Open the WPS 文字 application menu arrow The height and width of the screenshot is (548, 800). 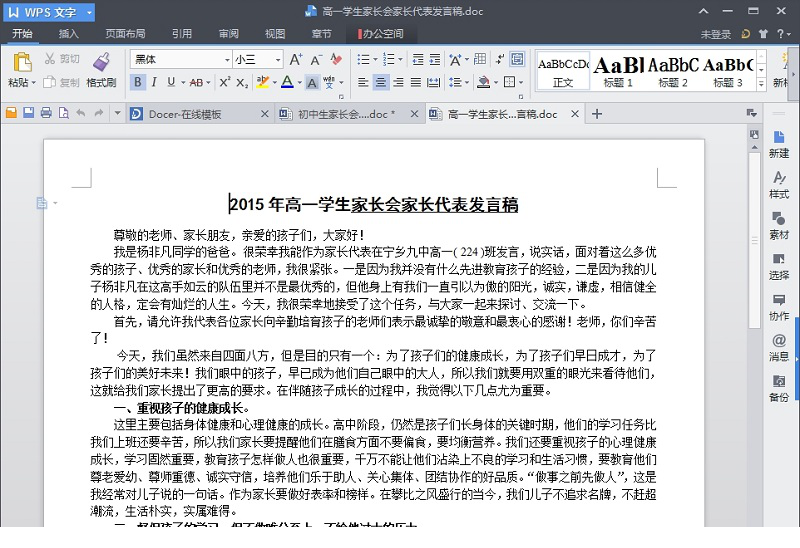(x=89, y=12)
